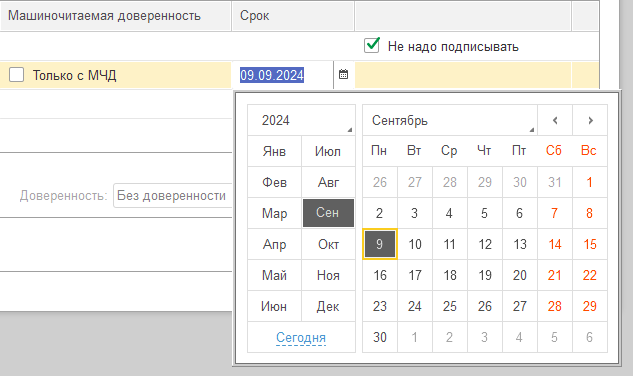Choose month Фев in the calendar
Viewport: 633px width, 376px height.
[275, 182]
